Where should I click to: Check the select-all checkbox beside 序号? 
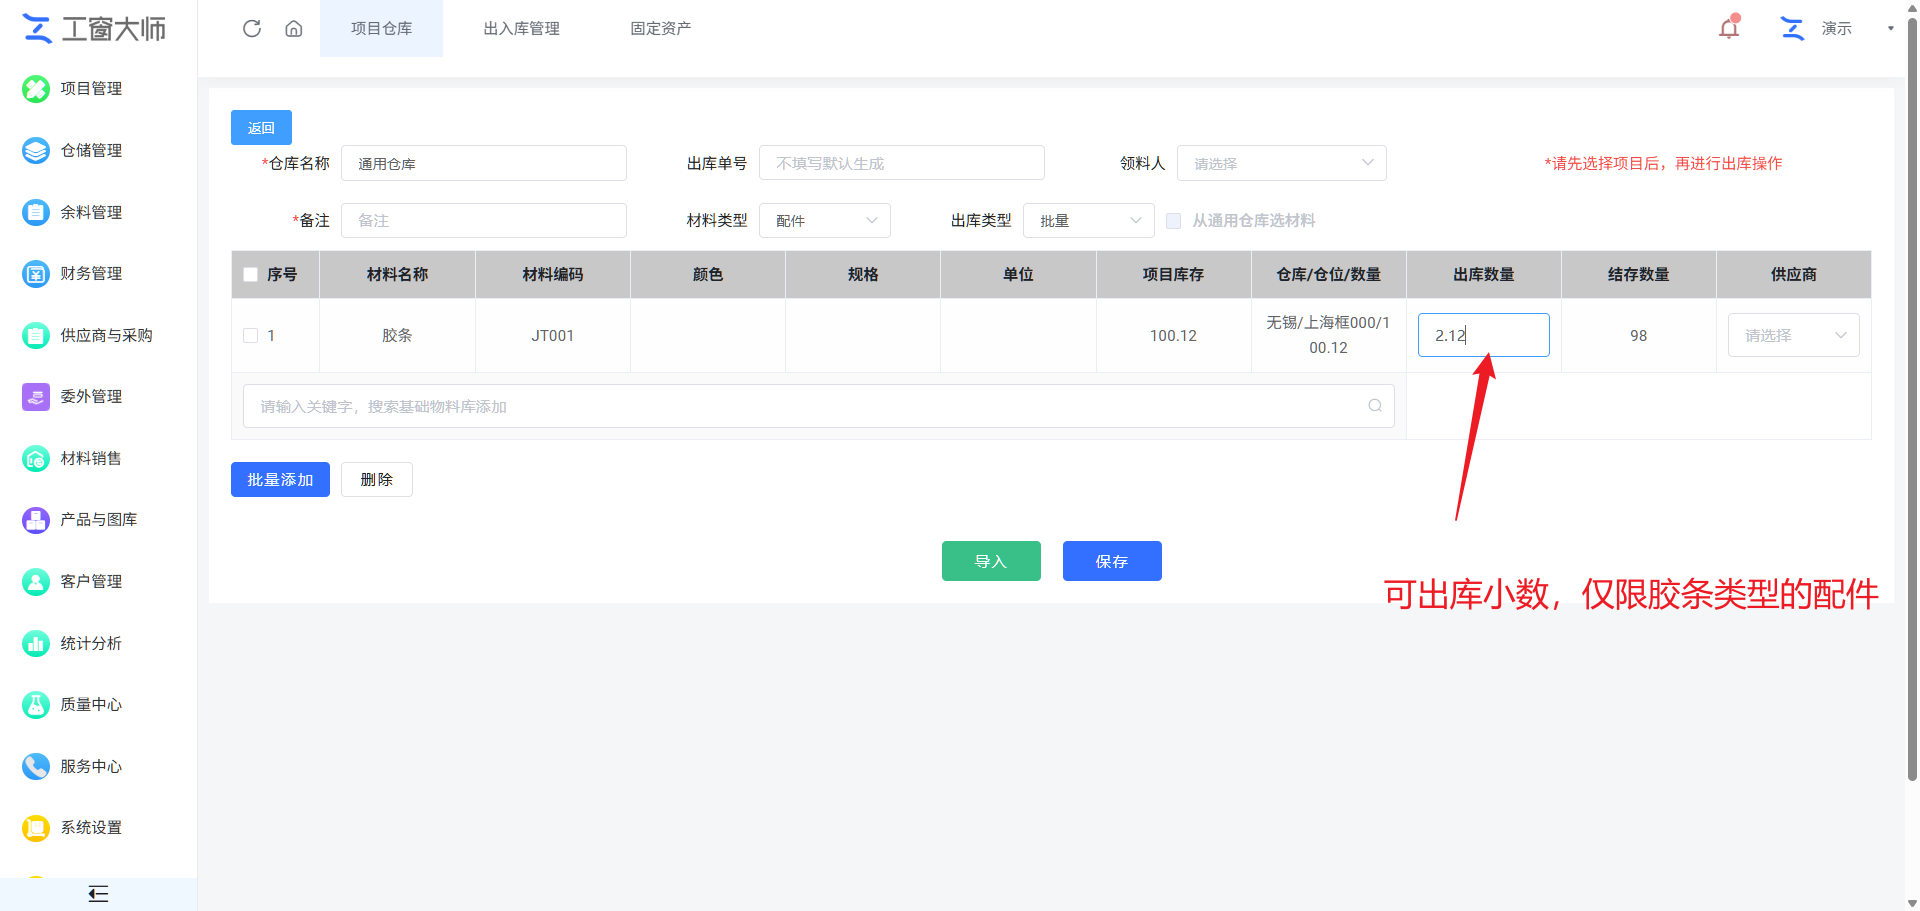coord(251,274)
